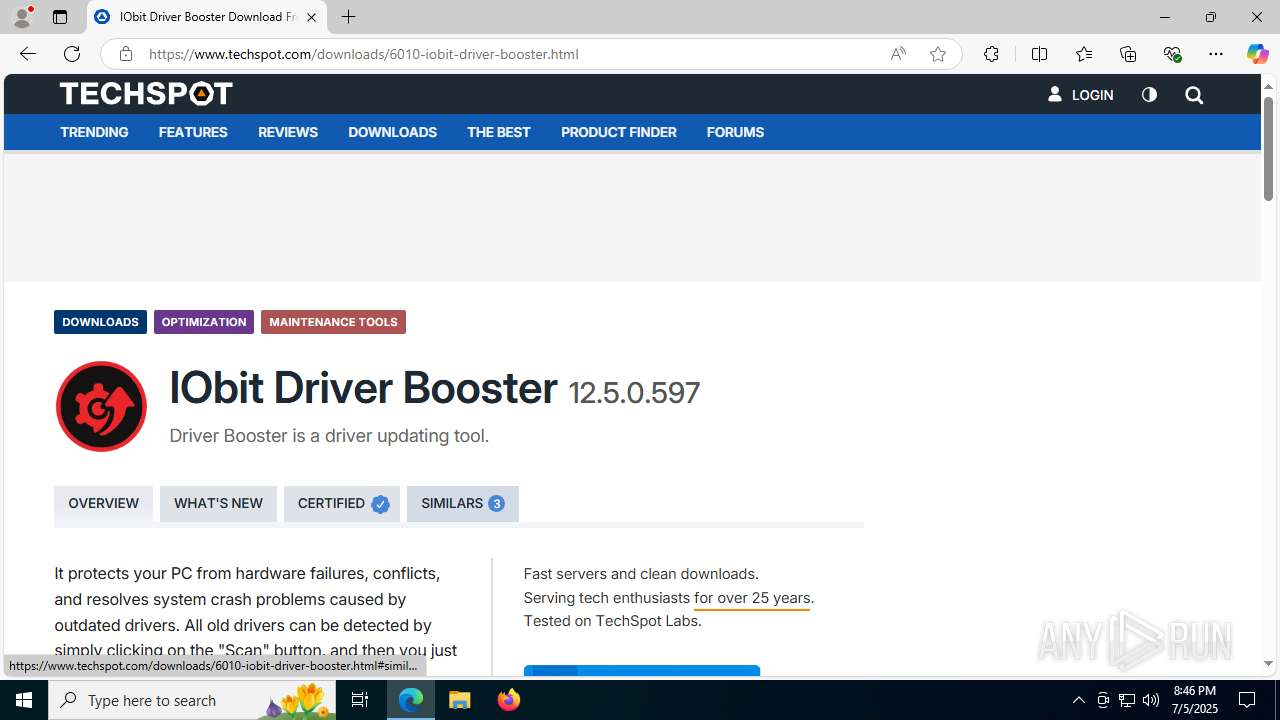Image resolution: width=1280 pixels, height=720 pixels.
Task: Click the LOGIN link
Action: tap(1081, 95)
